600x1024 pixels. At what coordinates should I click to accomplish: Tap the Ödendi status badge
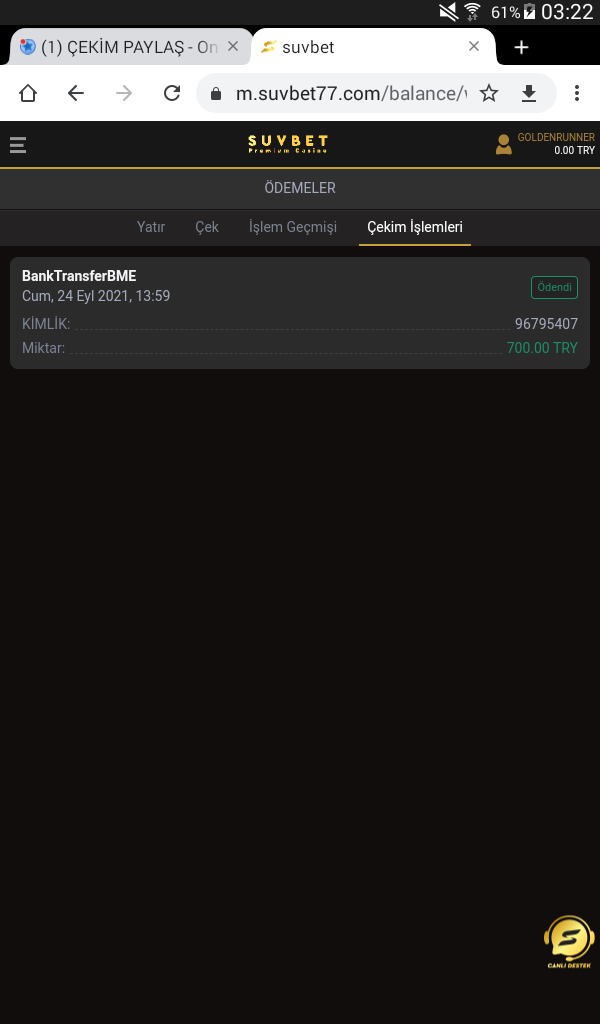(x=554, y=287)
